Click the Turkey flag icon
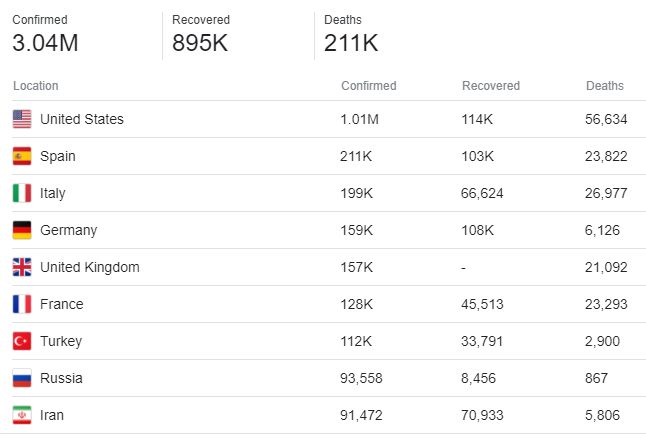 pyautogui.click(x=22, y=341)
